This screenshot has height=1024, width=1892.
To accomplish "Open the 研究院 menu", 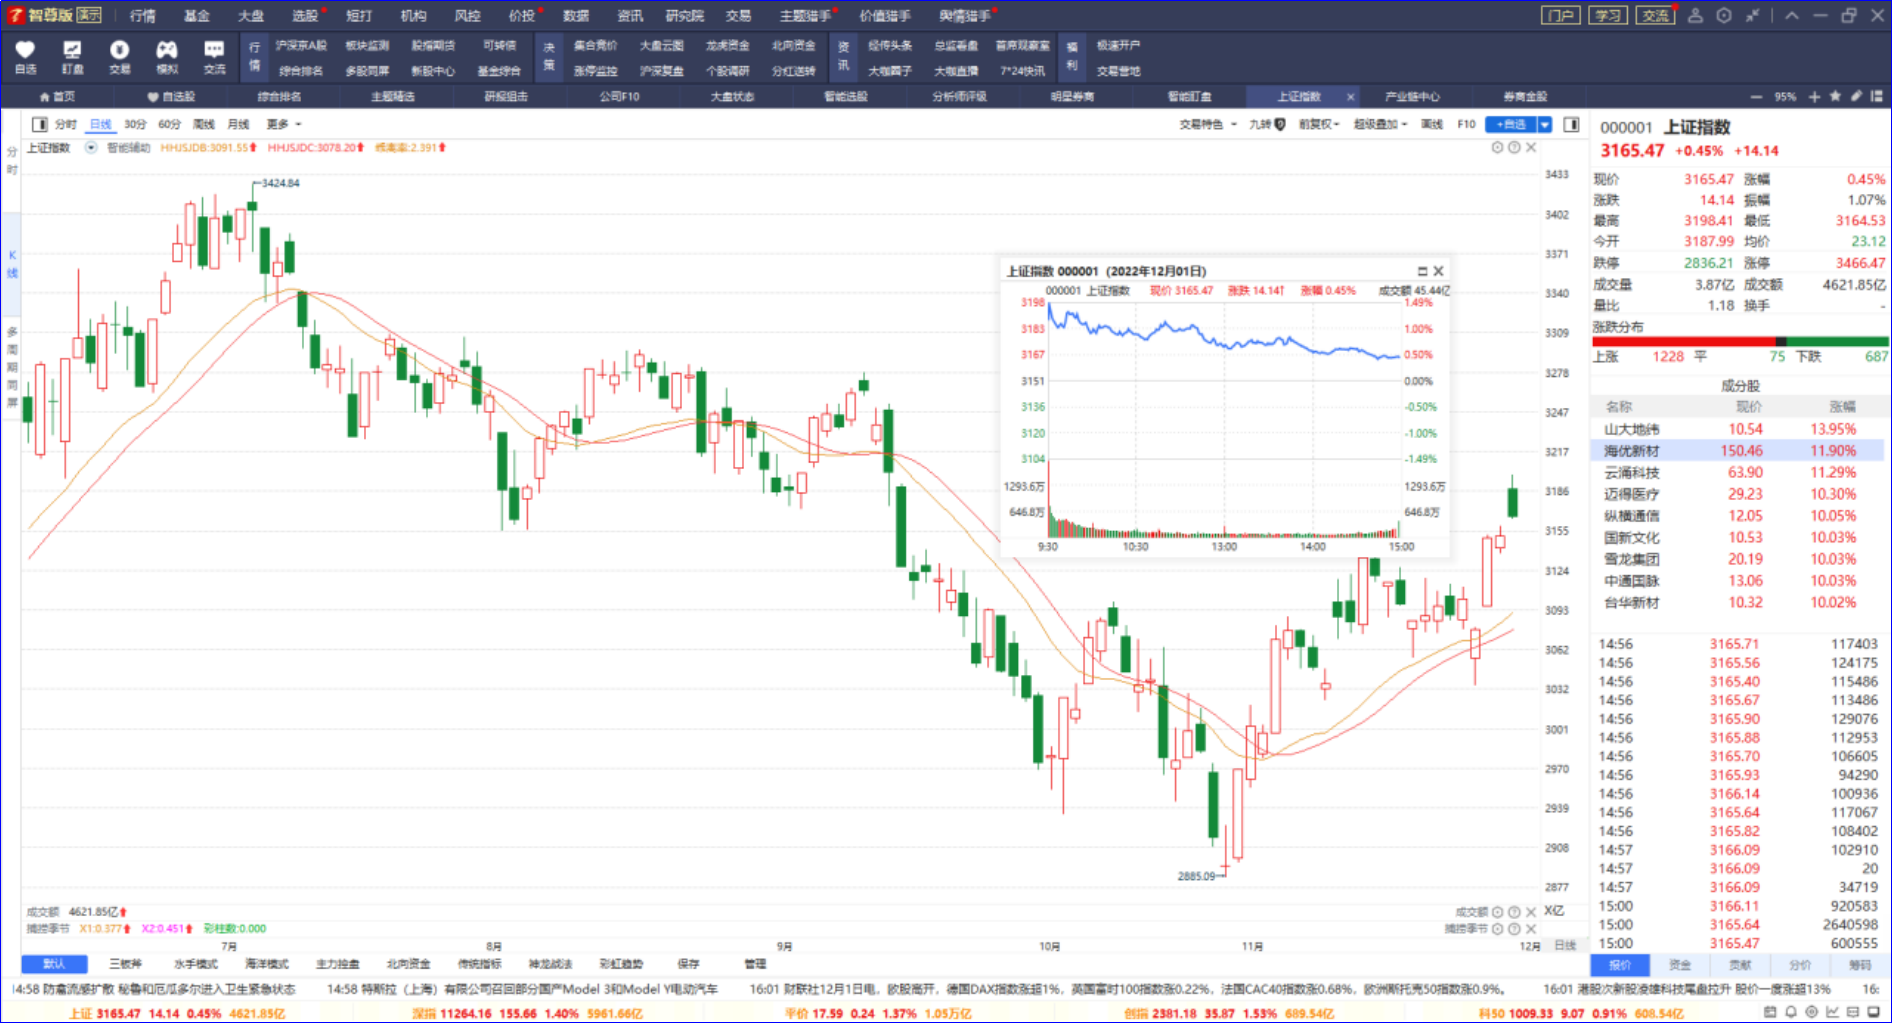I will tap(685, 15).
